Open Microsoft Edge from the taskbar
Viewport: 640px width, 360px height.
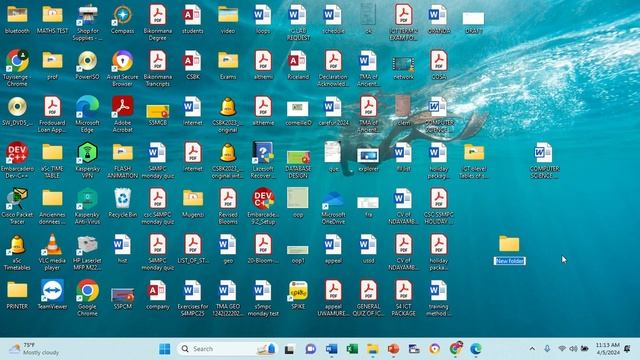coord(476,349)
